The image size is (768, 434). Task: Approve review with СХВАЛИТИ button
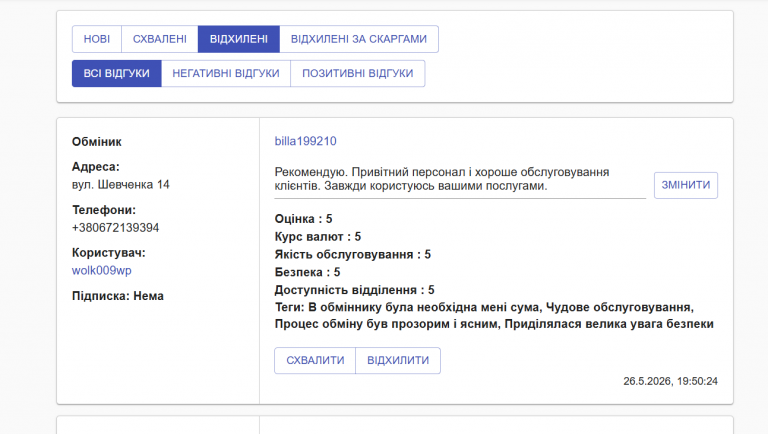[315, 361]
